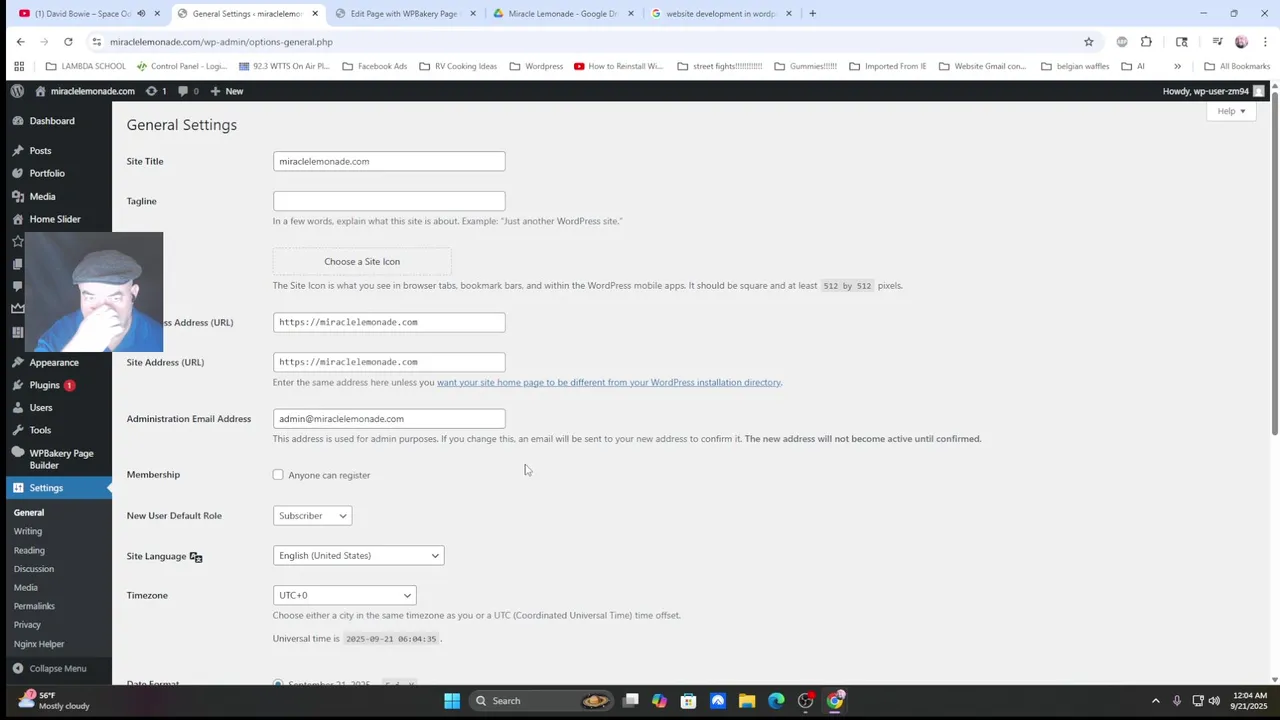Screen dimensions: 1280x720
Task: Open the Permalinks settings submenu
Action: [x=34, y=606]
